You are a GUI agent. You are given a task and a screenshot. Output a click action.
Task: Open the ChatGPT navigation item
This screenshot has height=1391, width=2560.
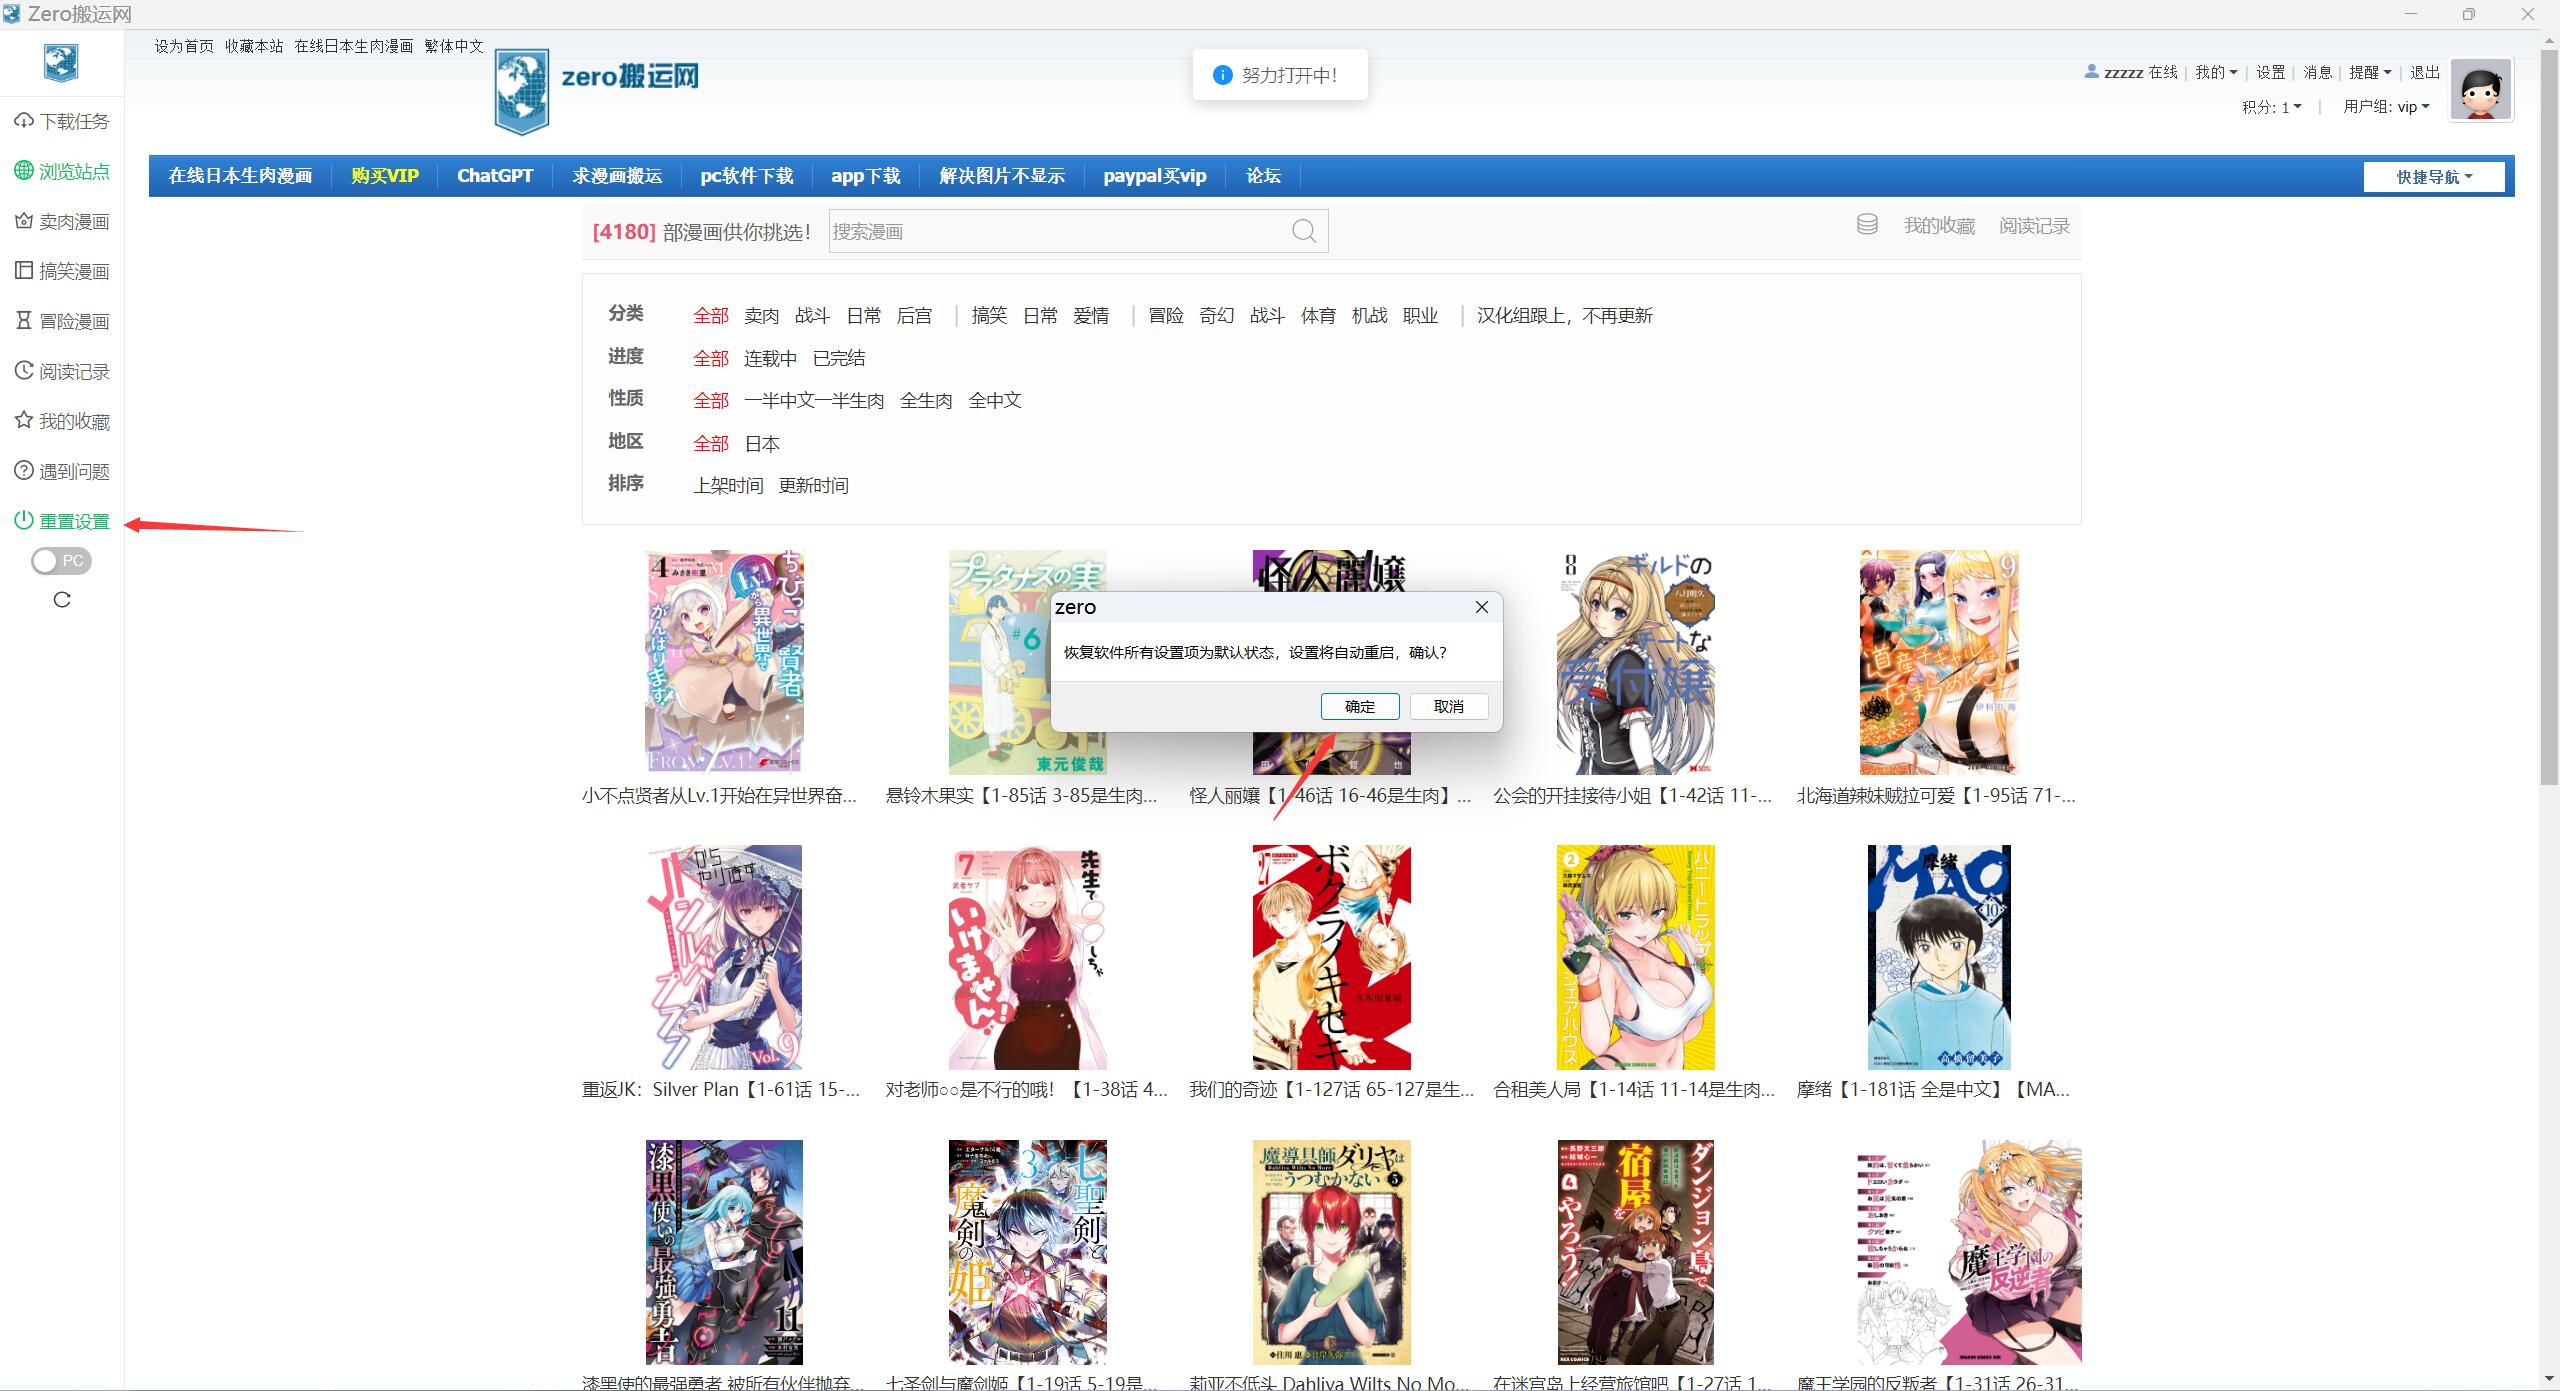click(x=495, y=176)
